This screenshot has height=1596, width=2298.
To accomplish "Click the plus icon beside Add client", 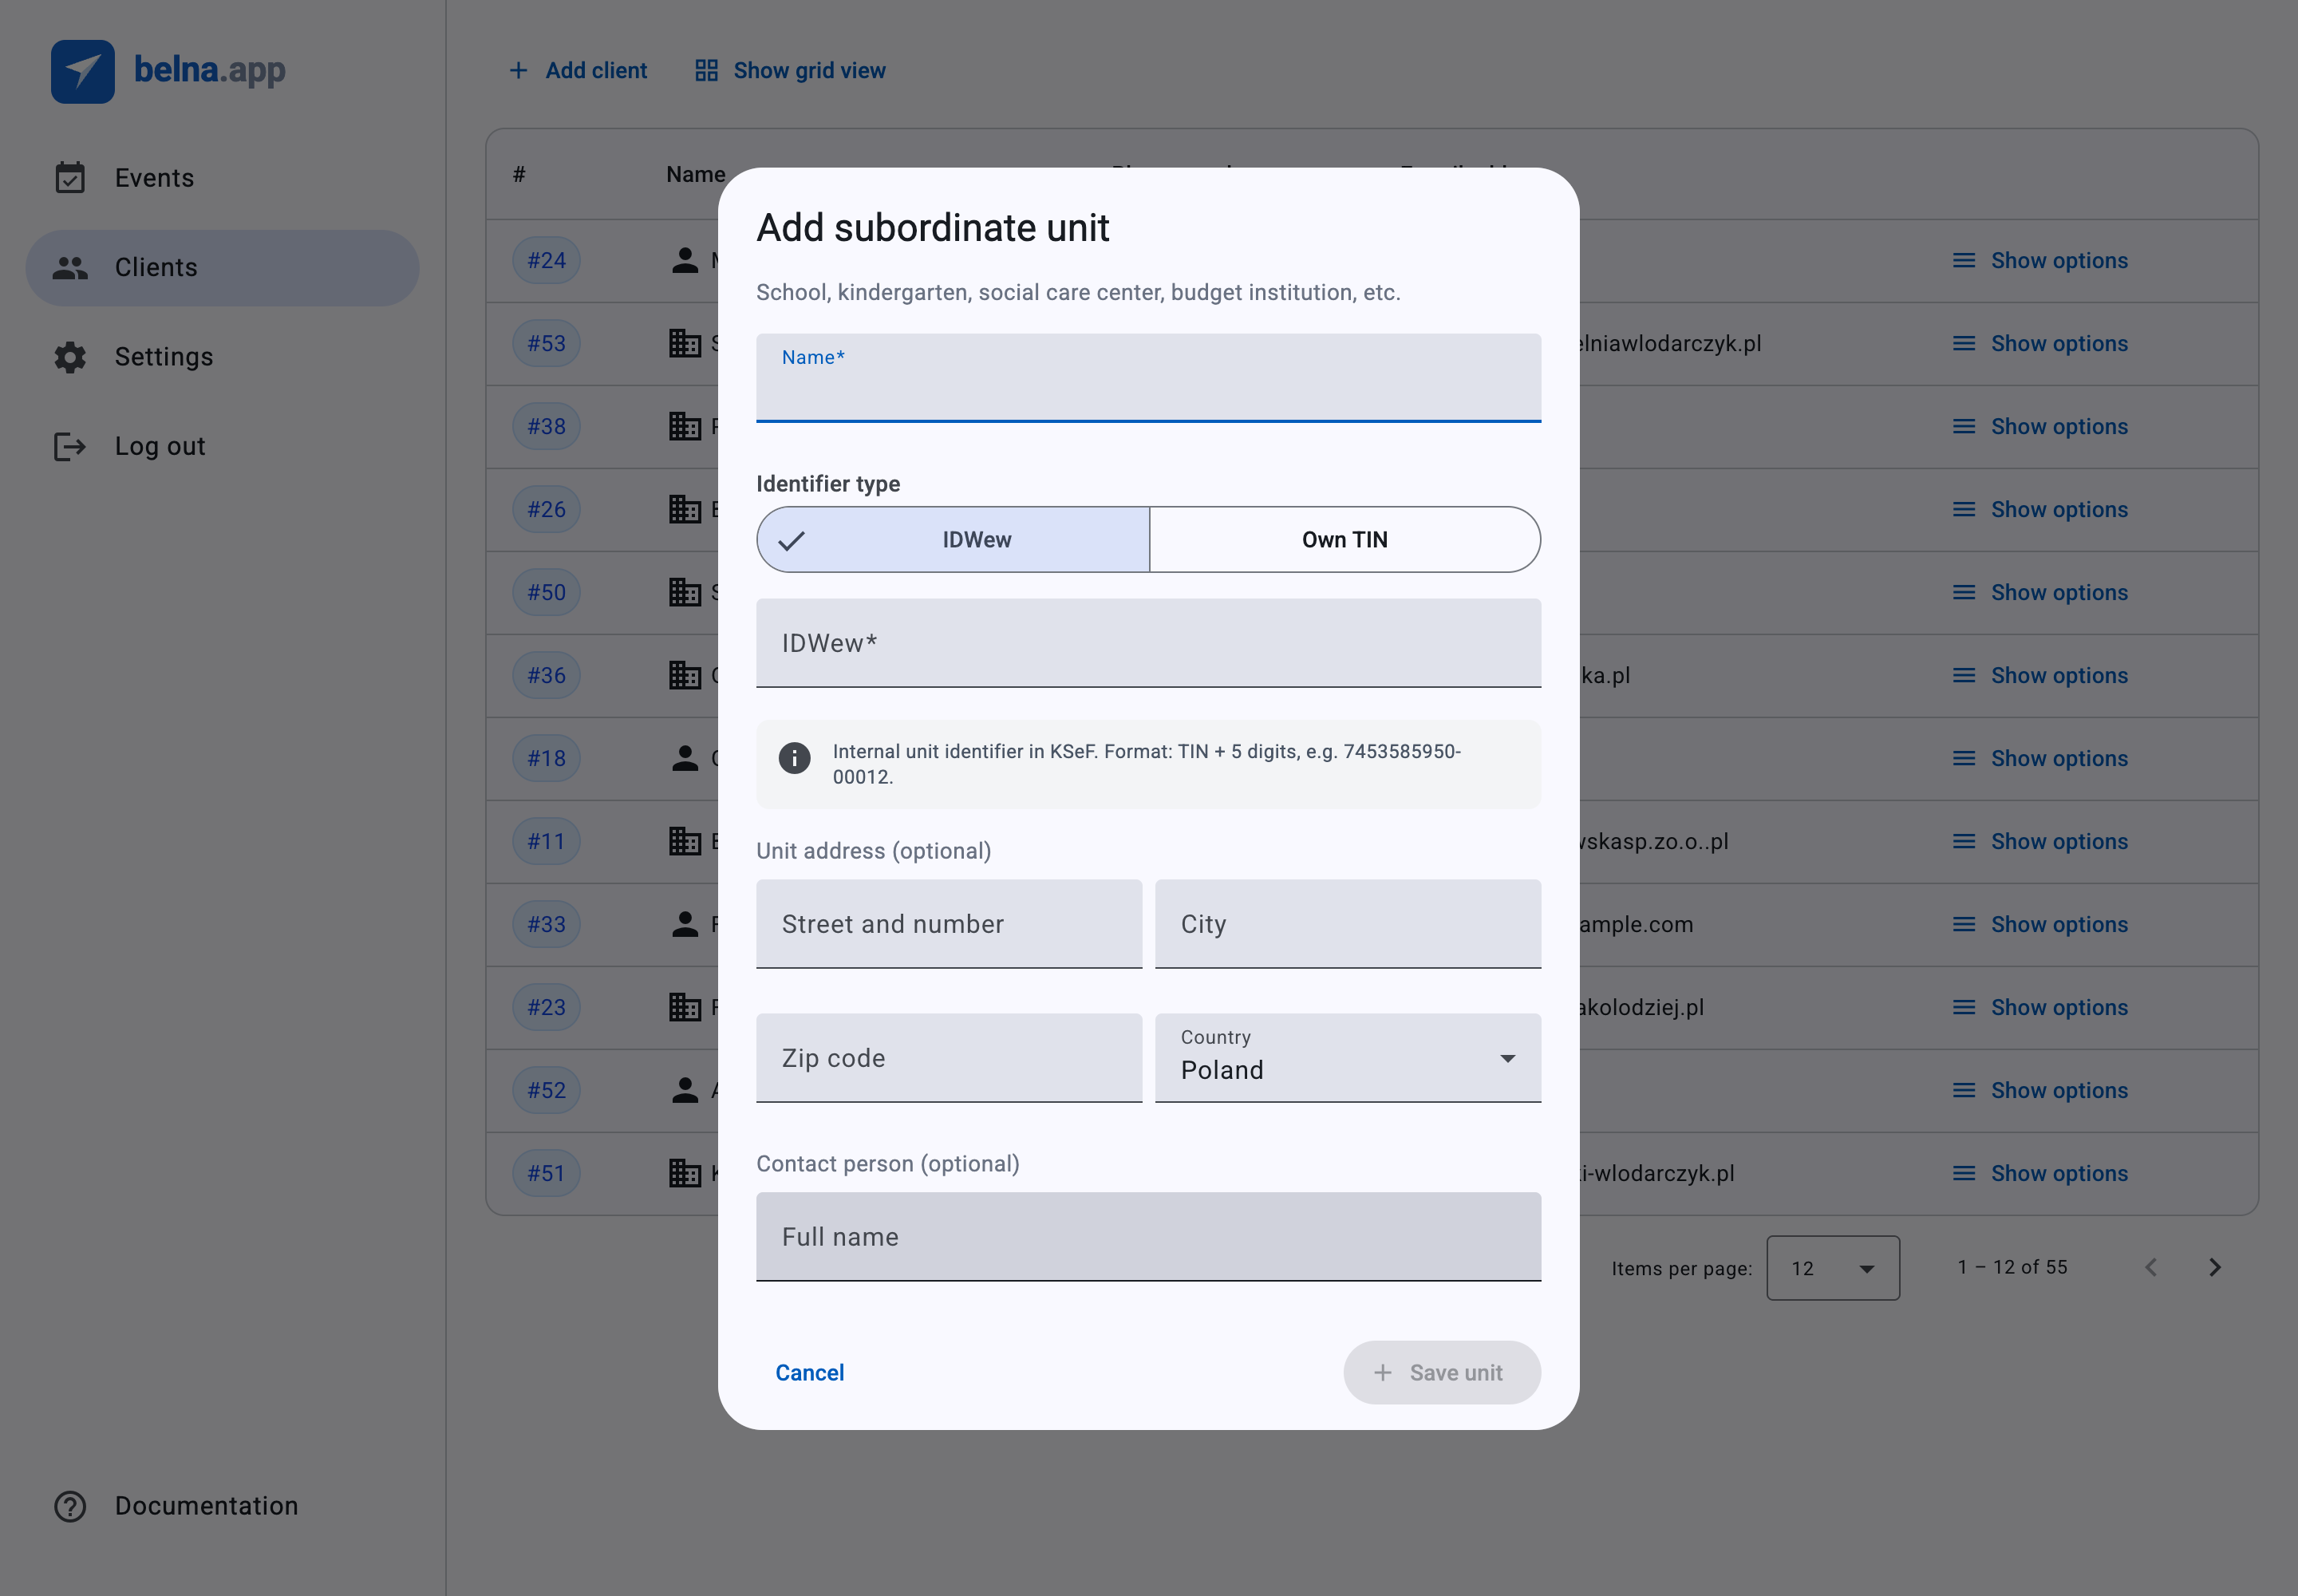I will click(x=518, y=70).
